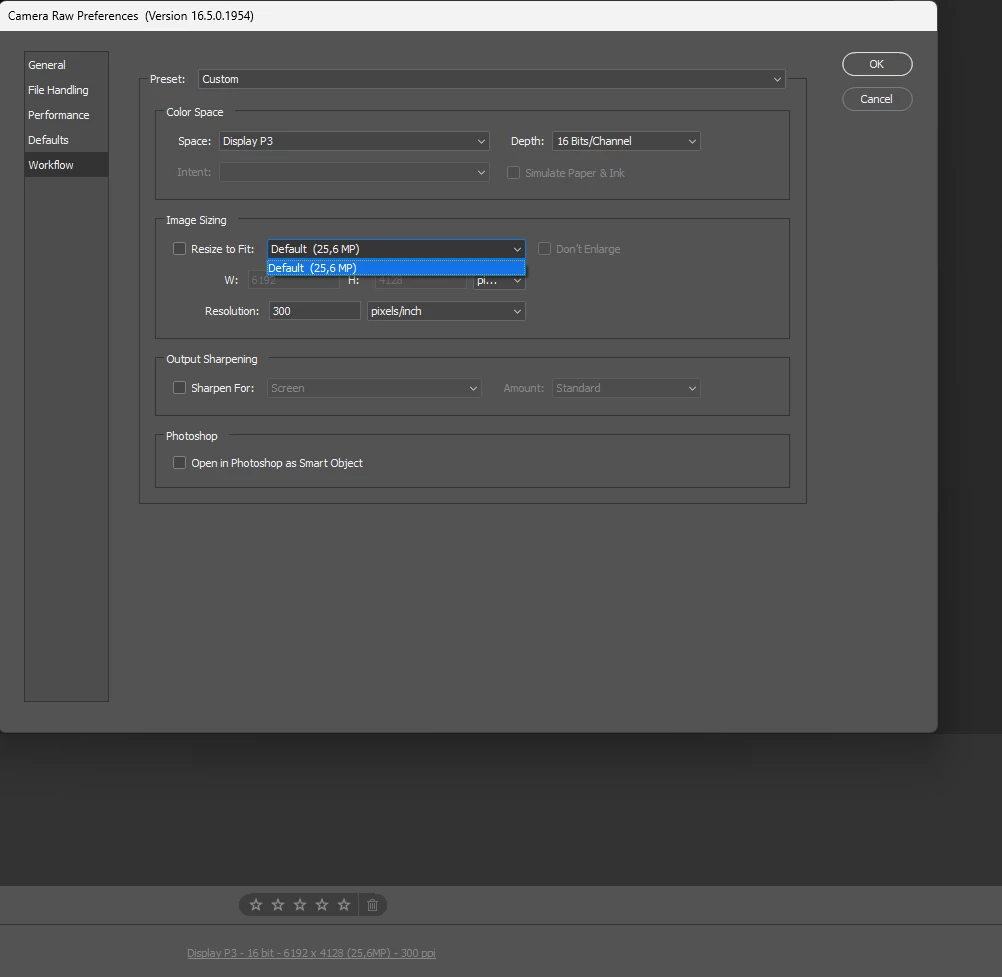The height and width of the screenshot is (977, 1002).
Task: Open the width/height units dropdown
Action: (499, 282)
